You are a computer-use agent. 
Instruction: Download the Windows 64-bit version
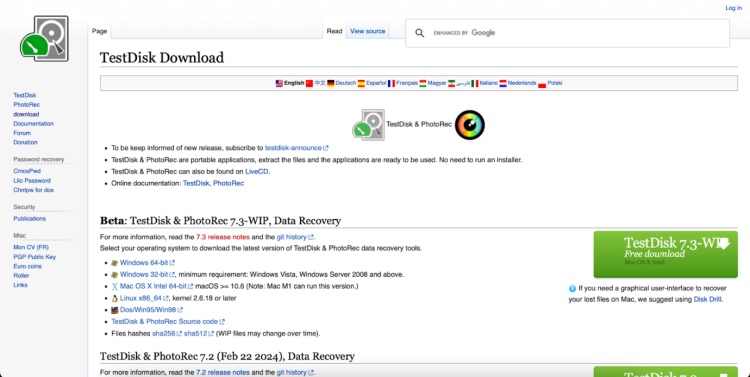click(x=147, y=263)
